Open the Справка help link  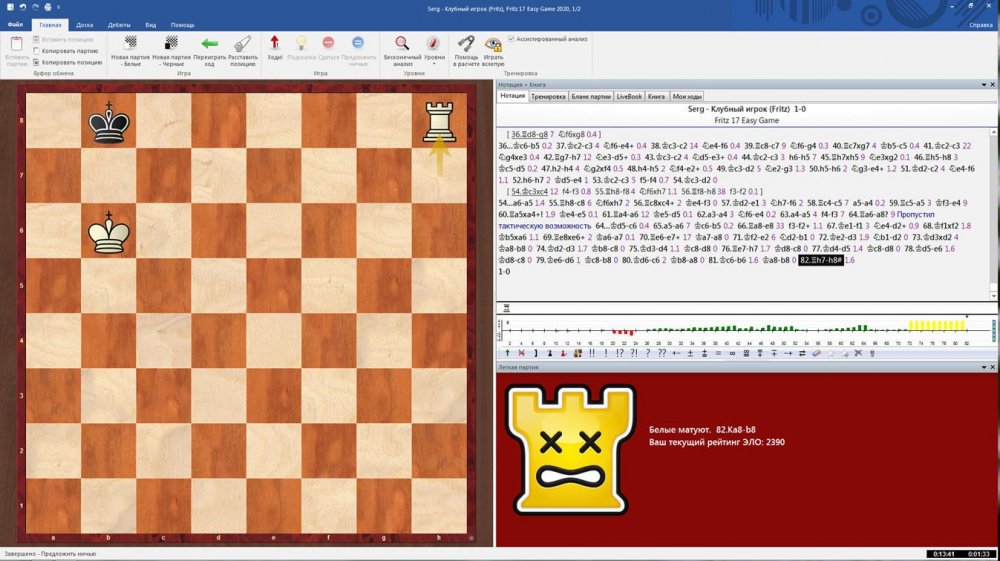point(980,24)
